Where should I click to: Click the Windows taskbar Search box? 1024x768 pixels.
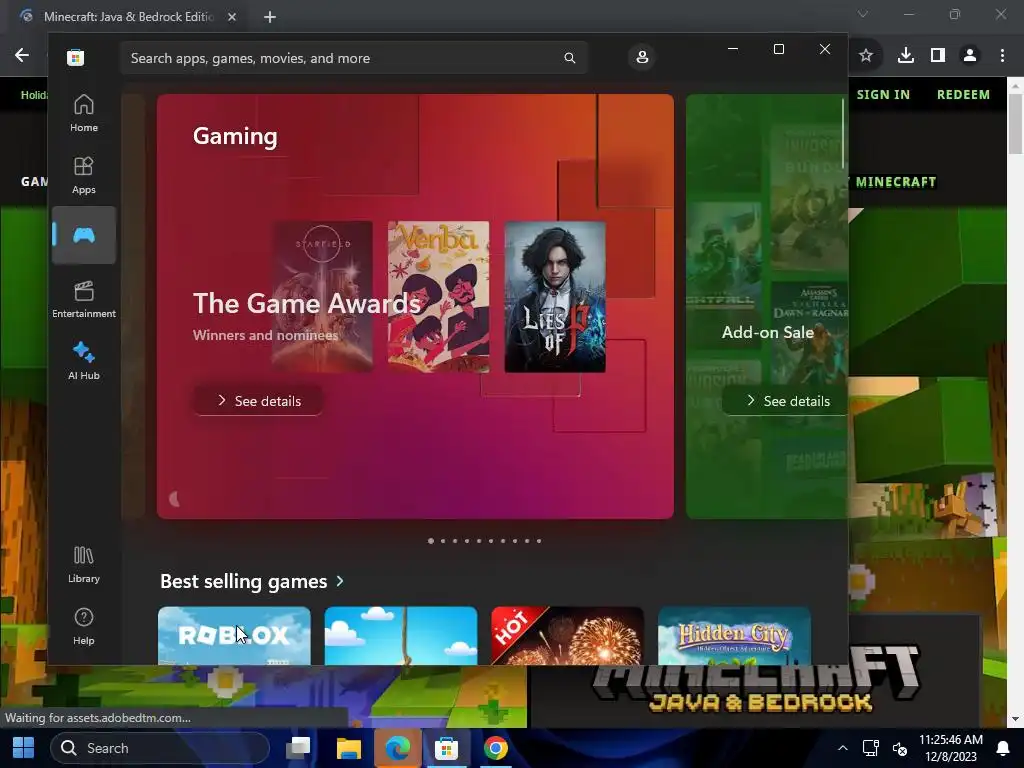click(160, 748)
